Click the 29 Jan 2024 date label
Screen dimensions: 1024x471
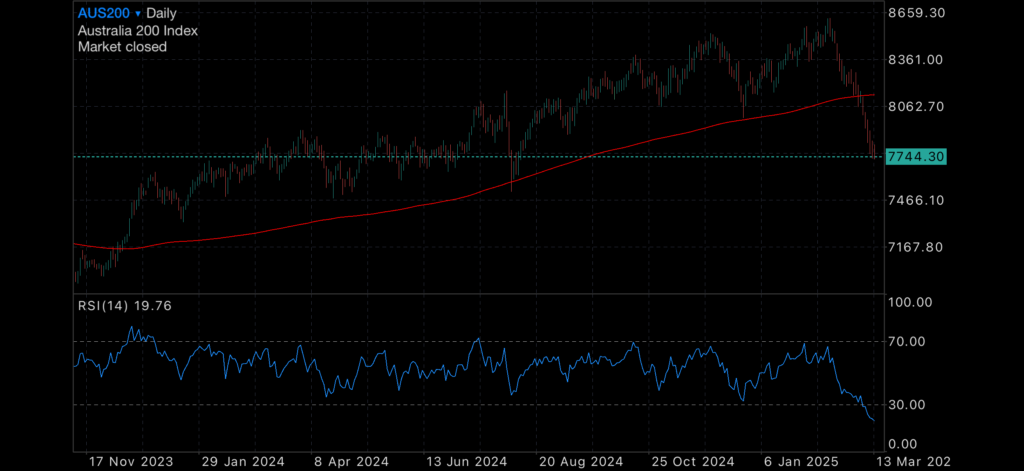coord(243,462)
